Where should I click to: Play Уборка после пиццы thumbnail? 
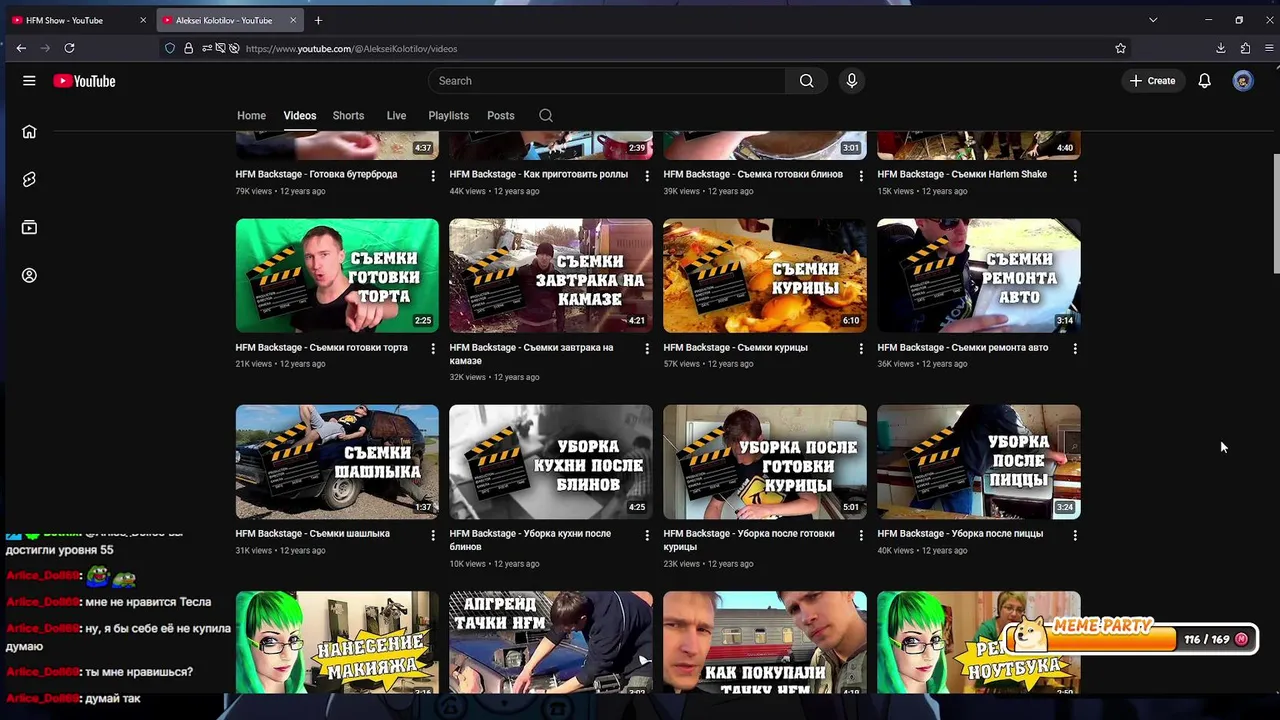(979, 461)
